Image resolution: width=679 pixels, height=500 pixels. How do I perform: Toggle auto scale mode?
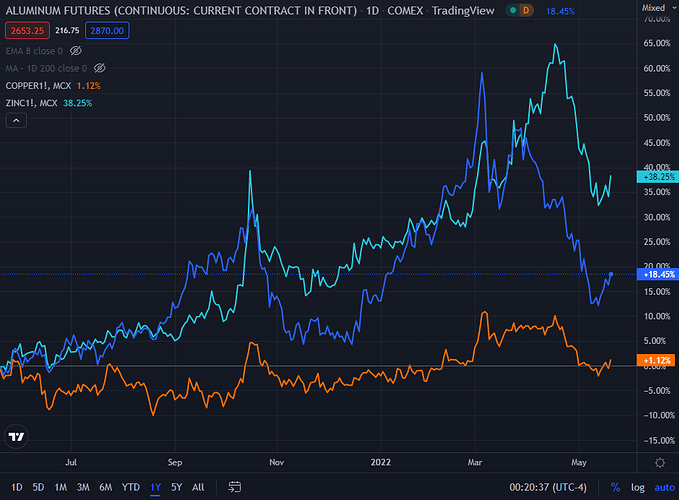[664, 487]
